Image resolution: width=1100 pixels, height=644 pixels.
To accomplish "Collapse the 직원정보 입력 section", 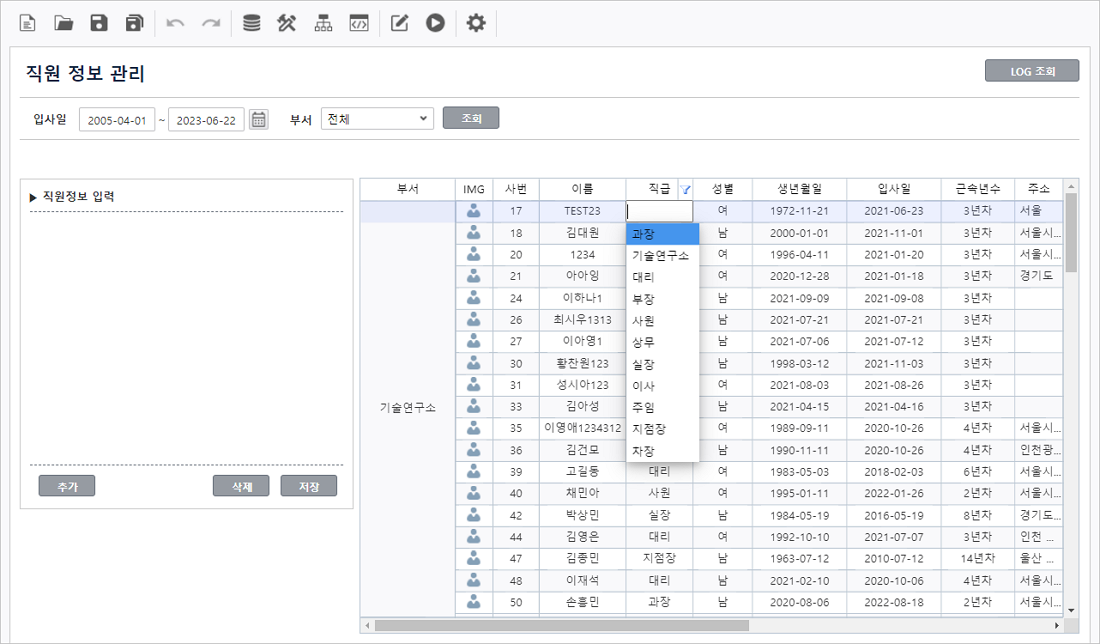I will point(33,197).
